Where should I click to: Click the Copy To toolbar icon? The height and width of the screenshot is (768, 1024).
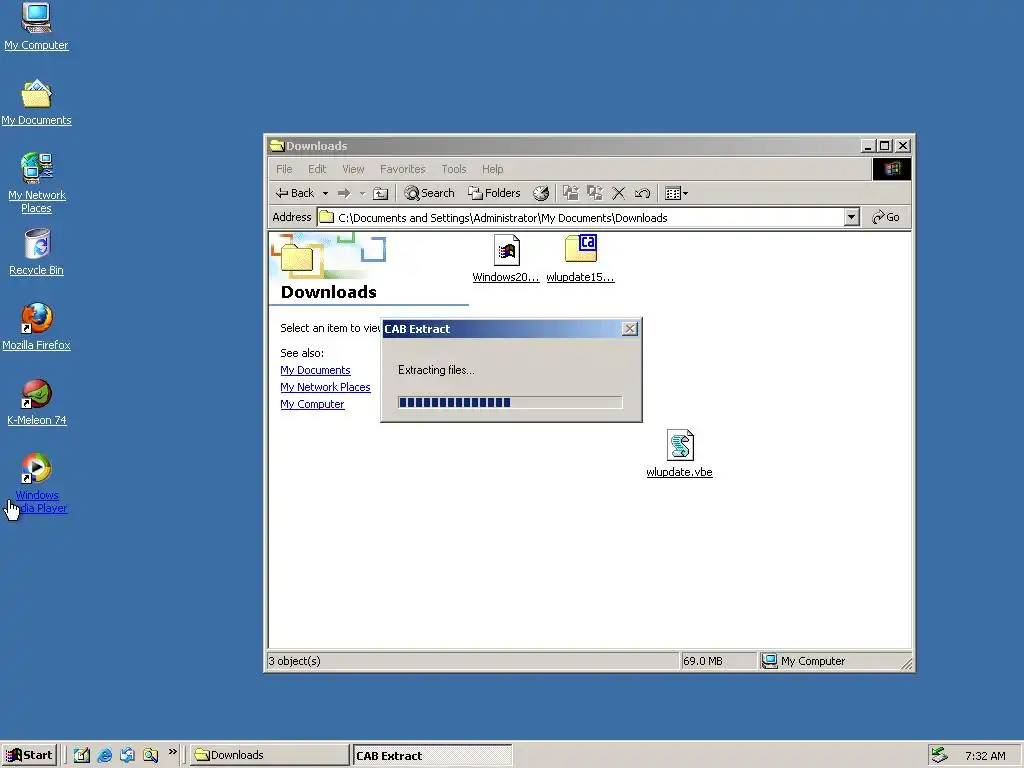point(594,193)
